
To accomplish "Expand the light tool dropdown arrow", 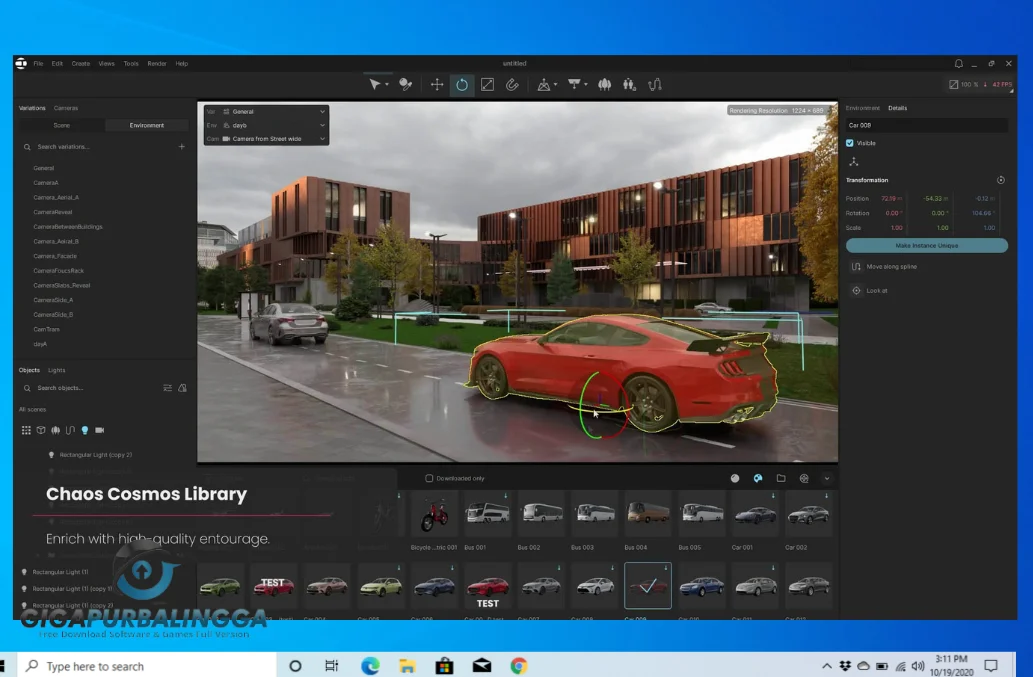I will [586, 84].
